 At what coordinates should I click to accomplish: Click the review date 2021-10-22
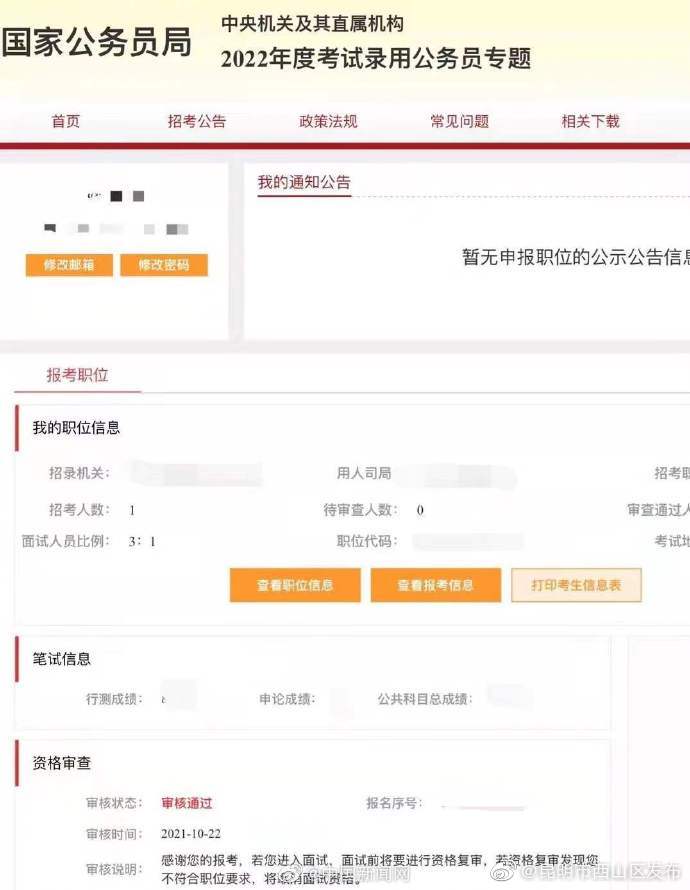coord(191,834)
